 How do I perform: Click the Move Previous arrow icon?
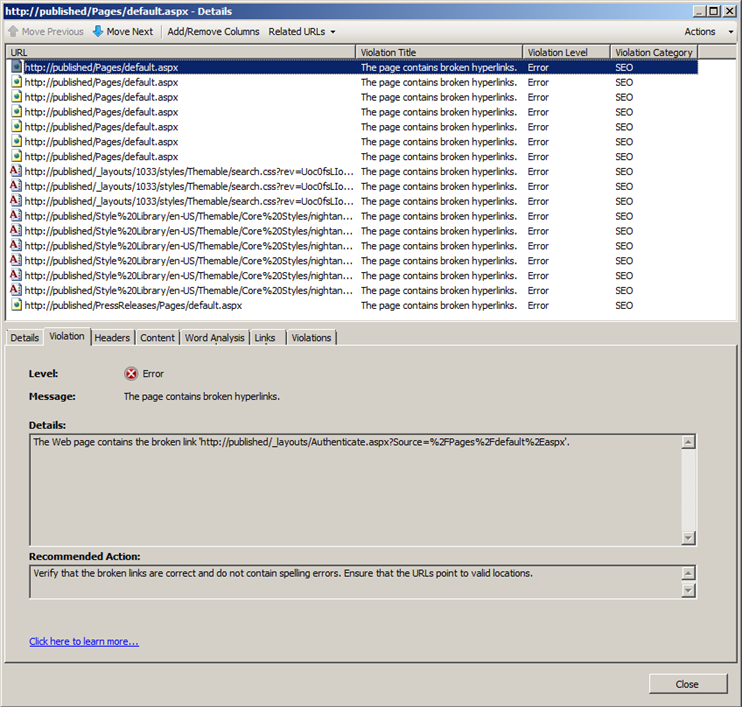pos(13,32)
